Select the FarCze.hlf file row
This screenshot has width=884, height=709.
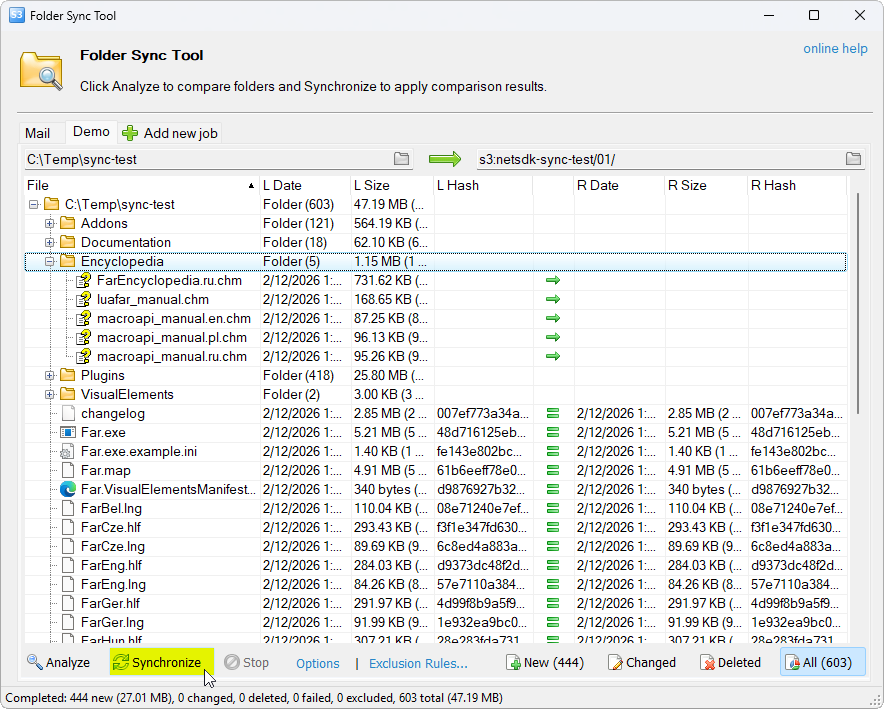click(x=436, y=528)
